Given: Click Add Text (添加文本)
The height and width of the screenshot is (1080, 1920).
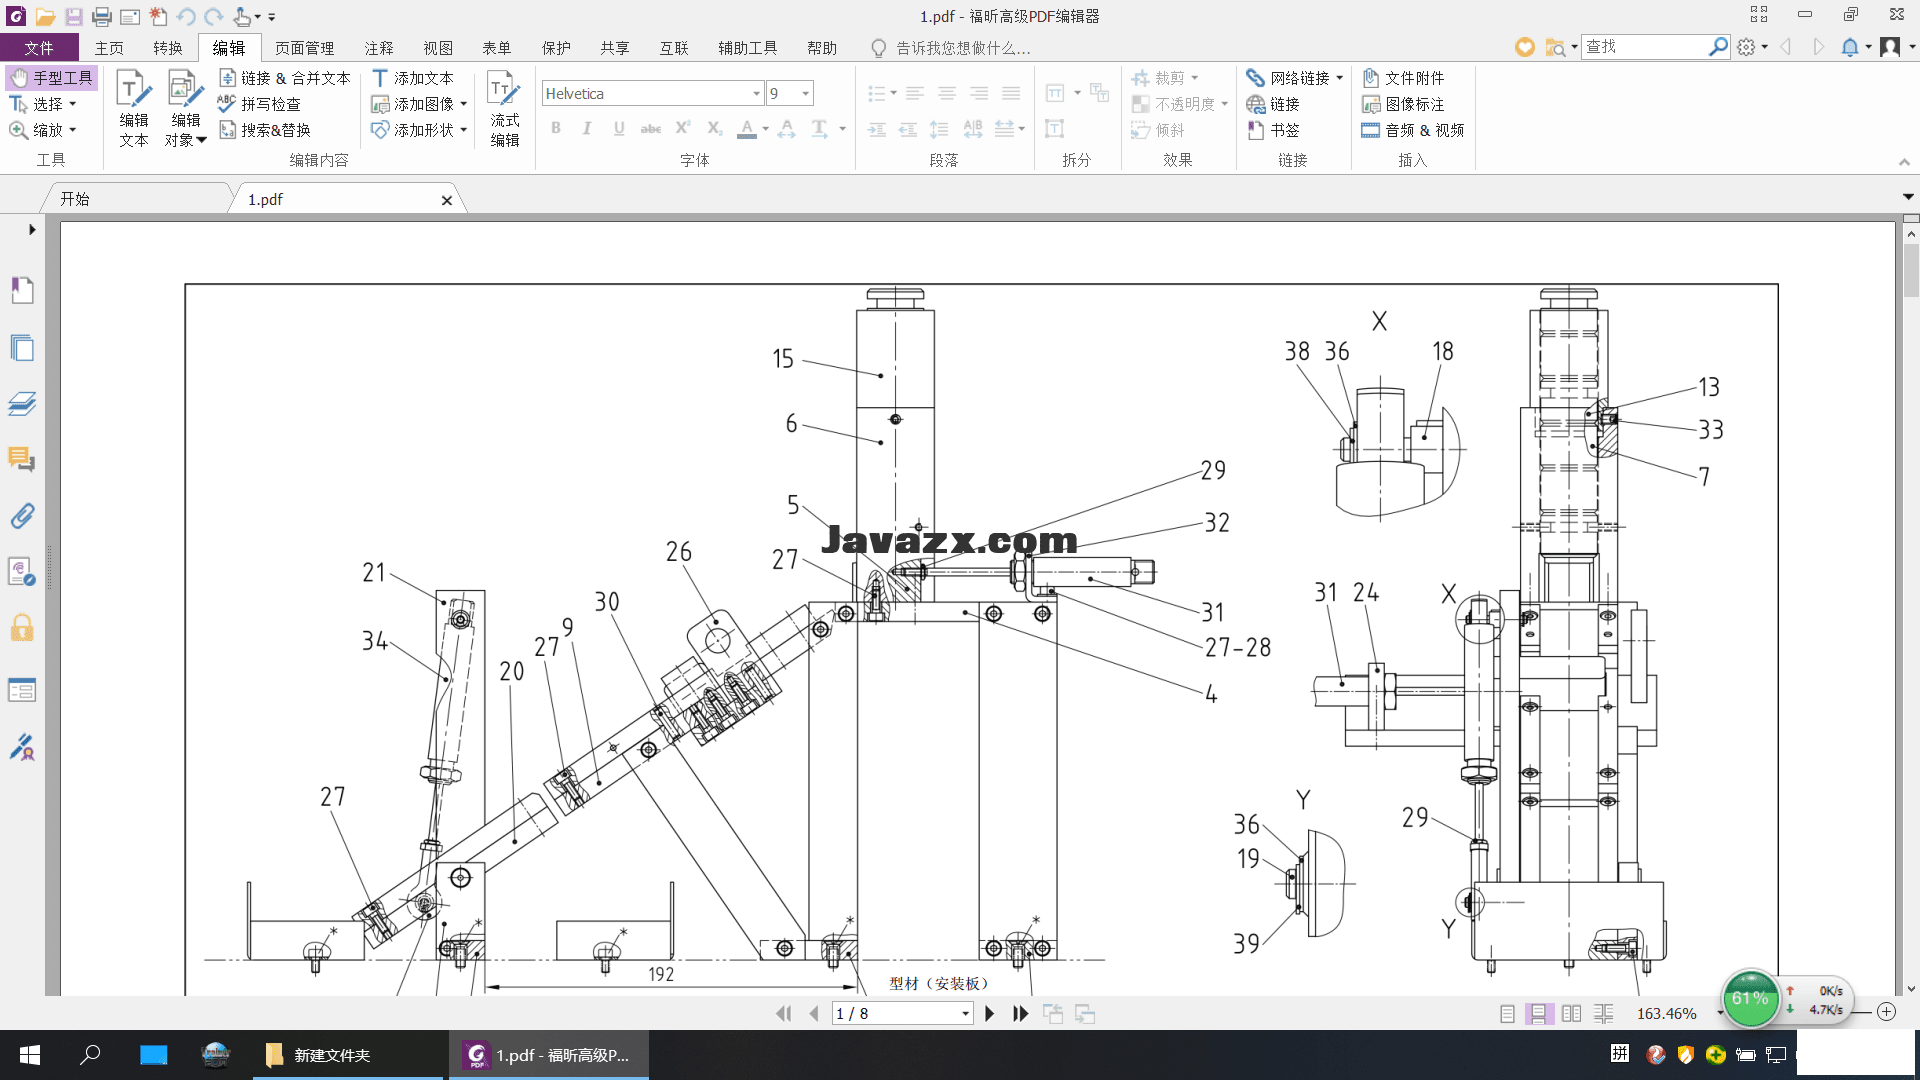Looking at the screenshot, I should (x=412, y=78).
